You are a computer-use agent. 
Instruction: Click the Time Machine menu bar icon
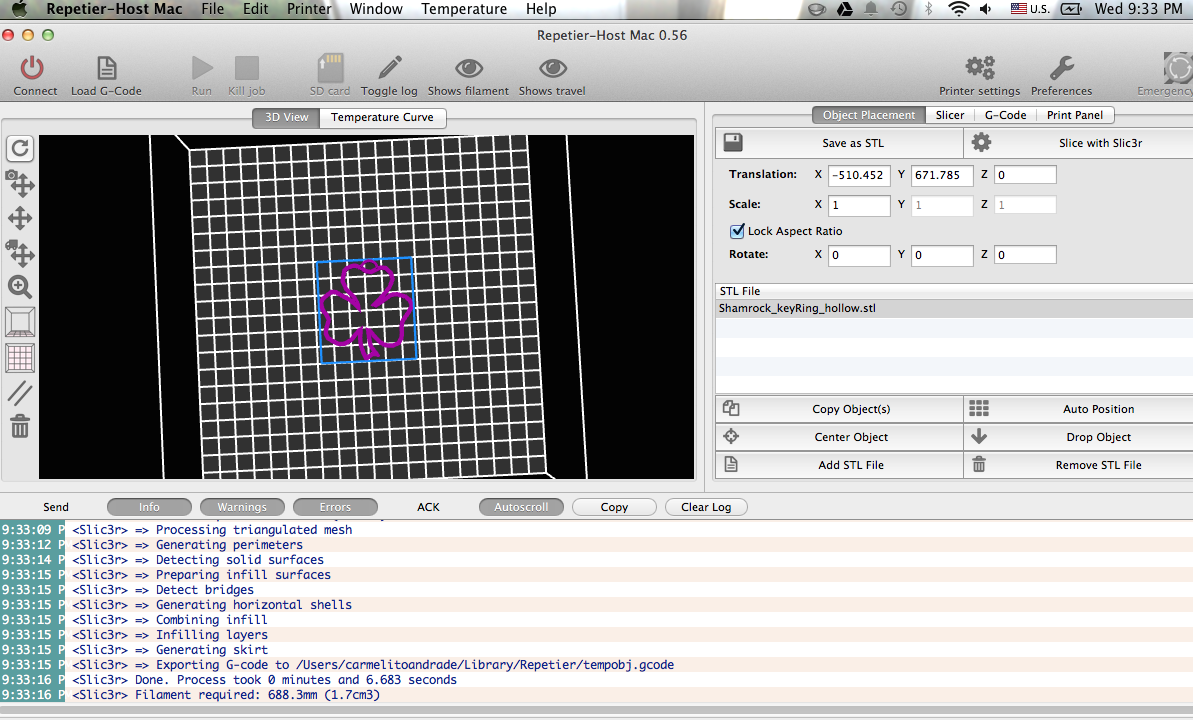point(899,9)
